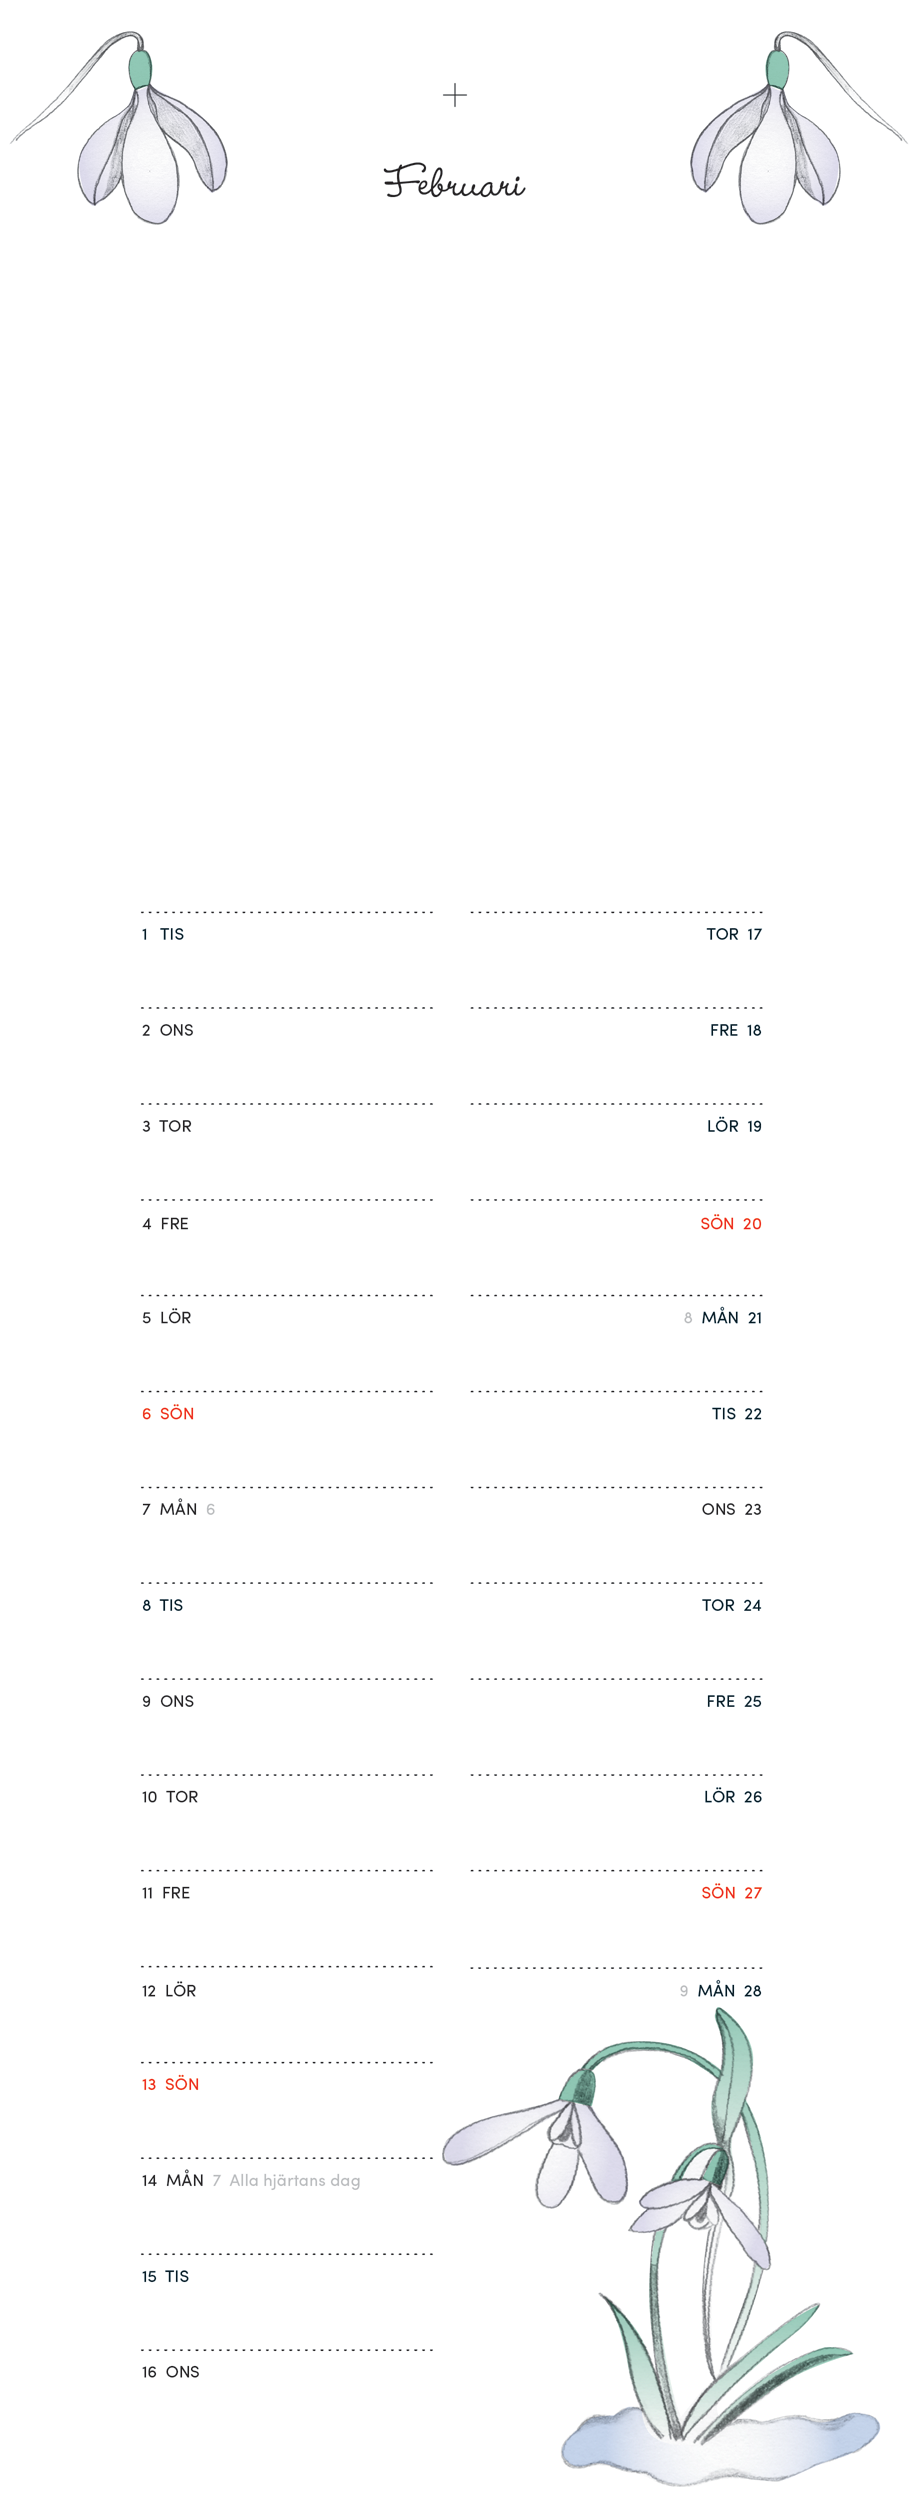Select the date FRE 25
Viewport: 910px width, 2517px height.
coord(734,1701)
